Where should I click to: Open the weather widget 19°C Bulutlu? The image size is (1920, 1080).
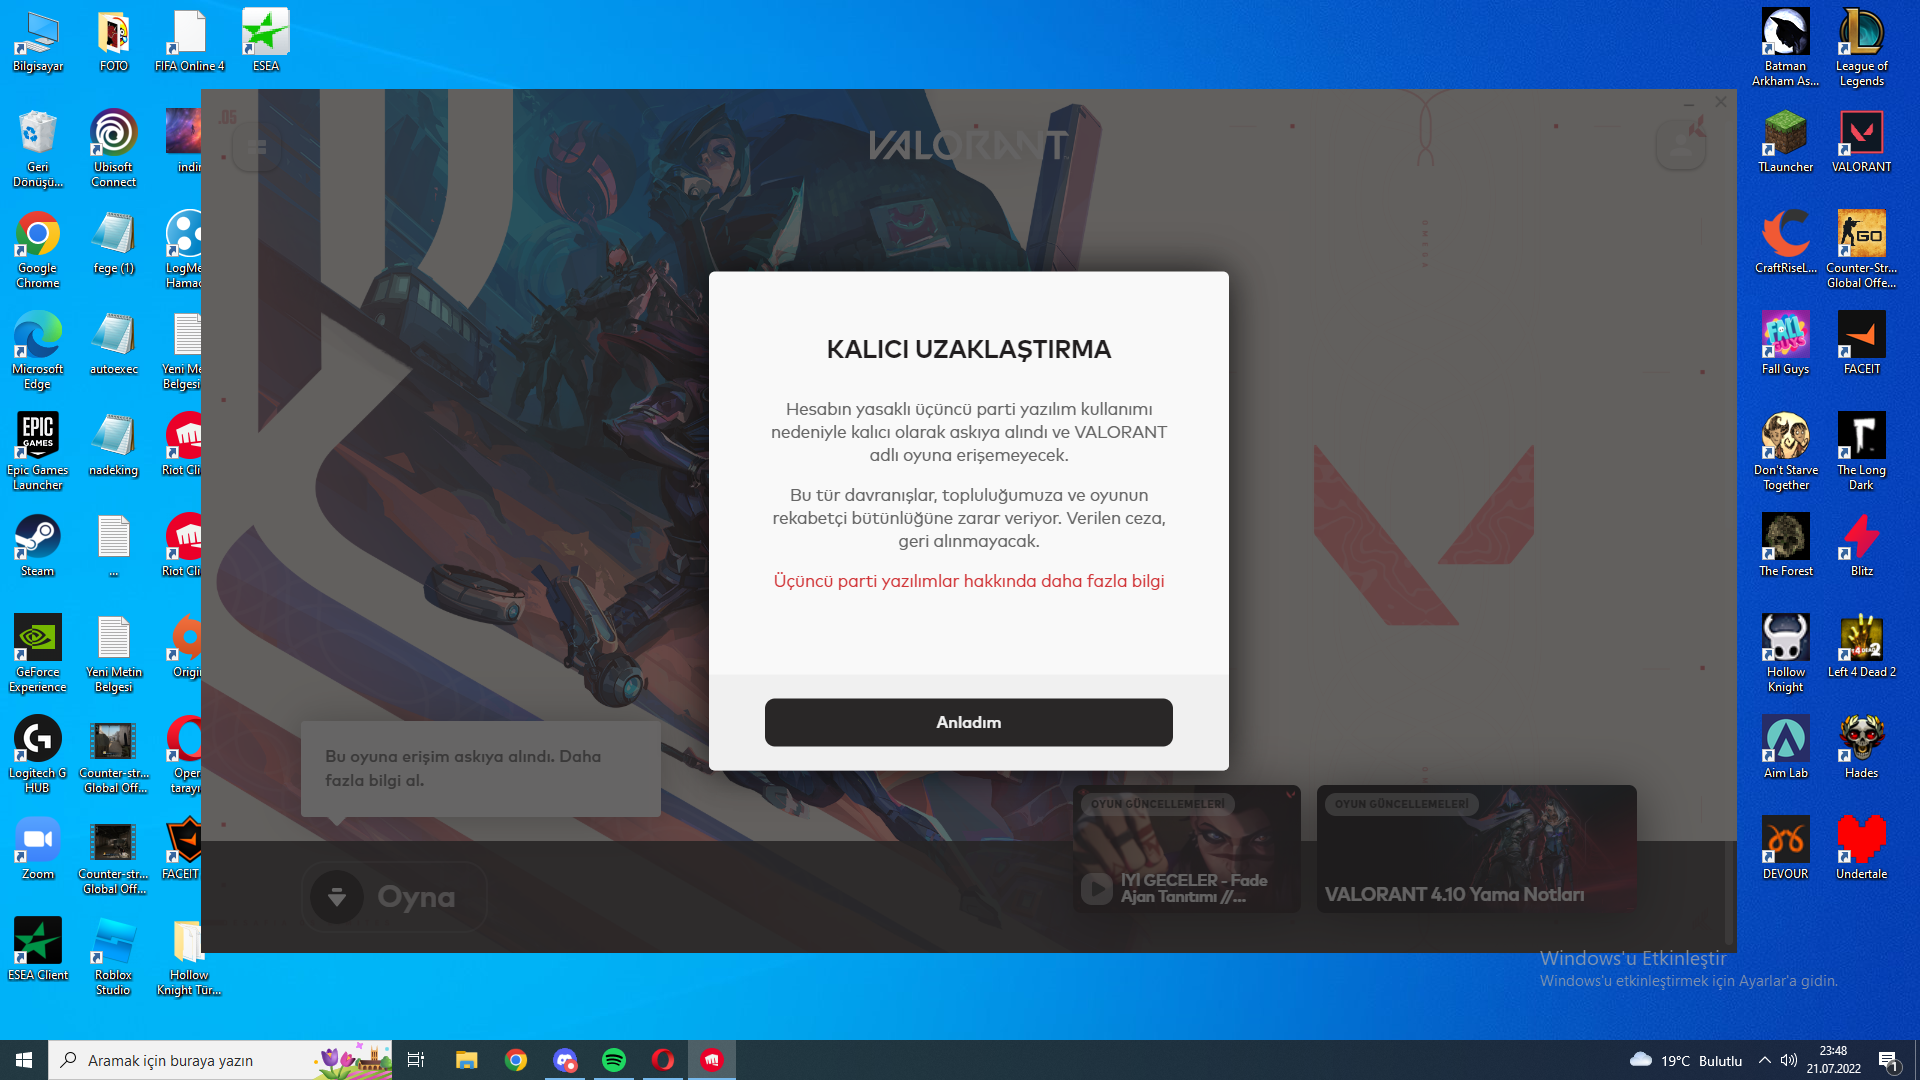click(1686, 1060)
